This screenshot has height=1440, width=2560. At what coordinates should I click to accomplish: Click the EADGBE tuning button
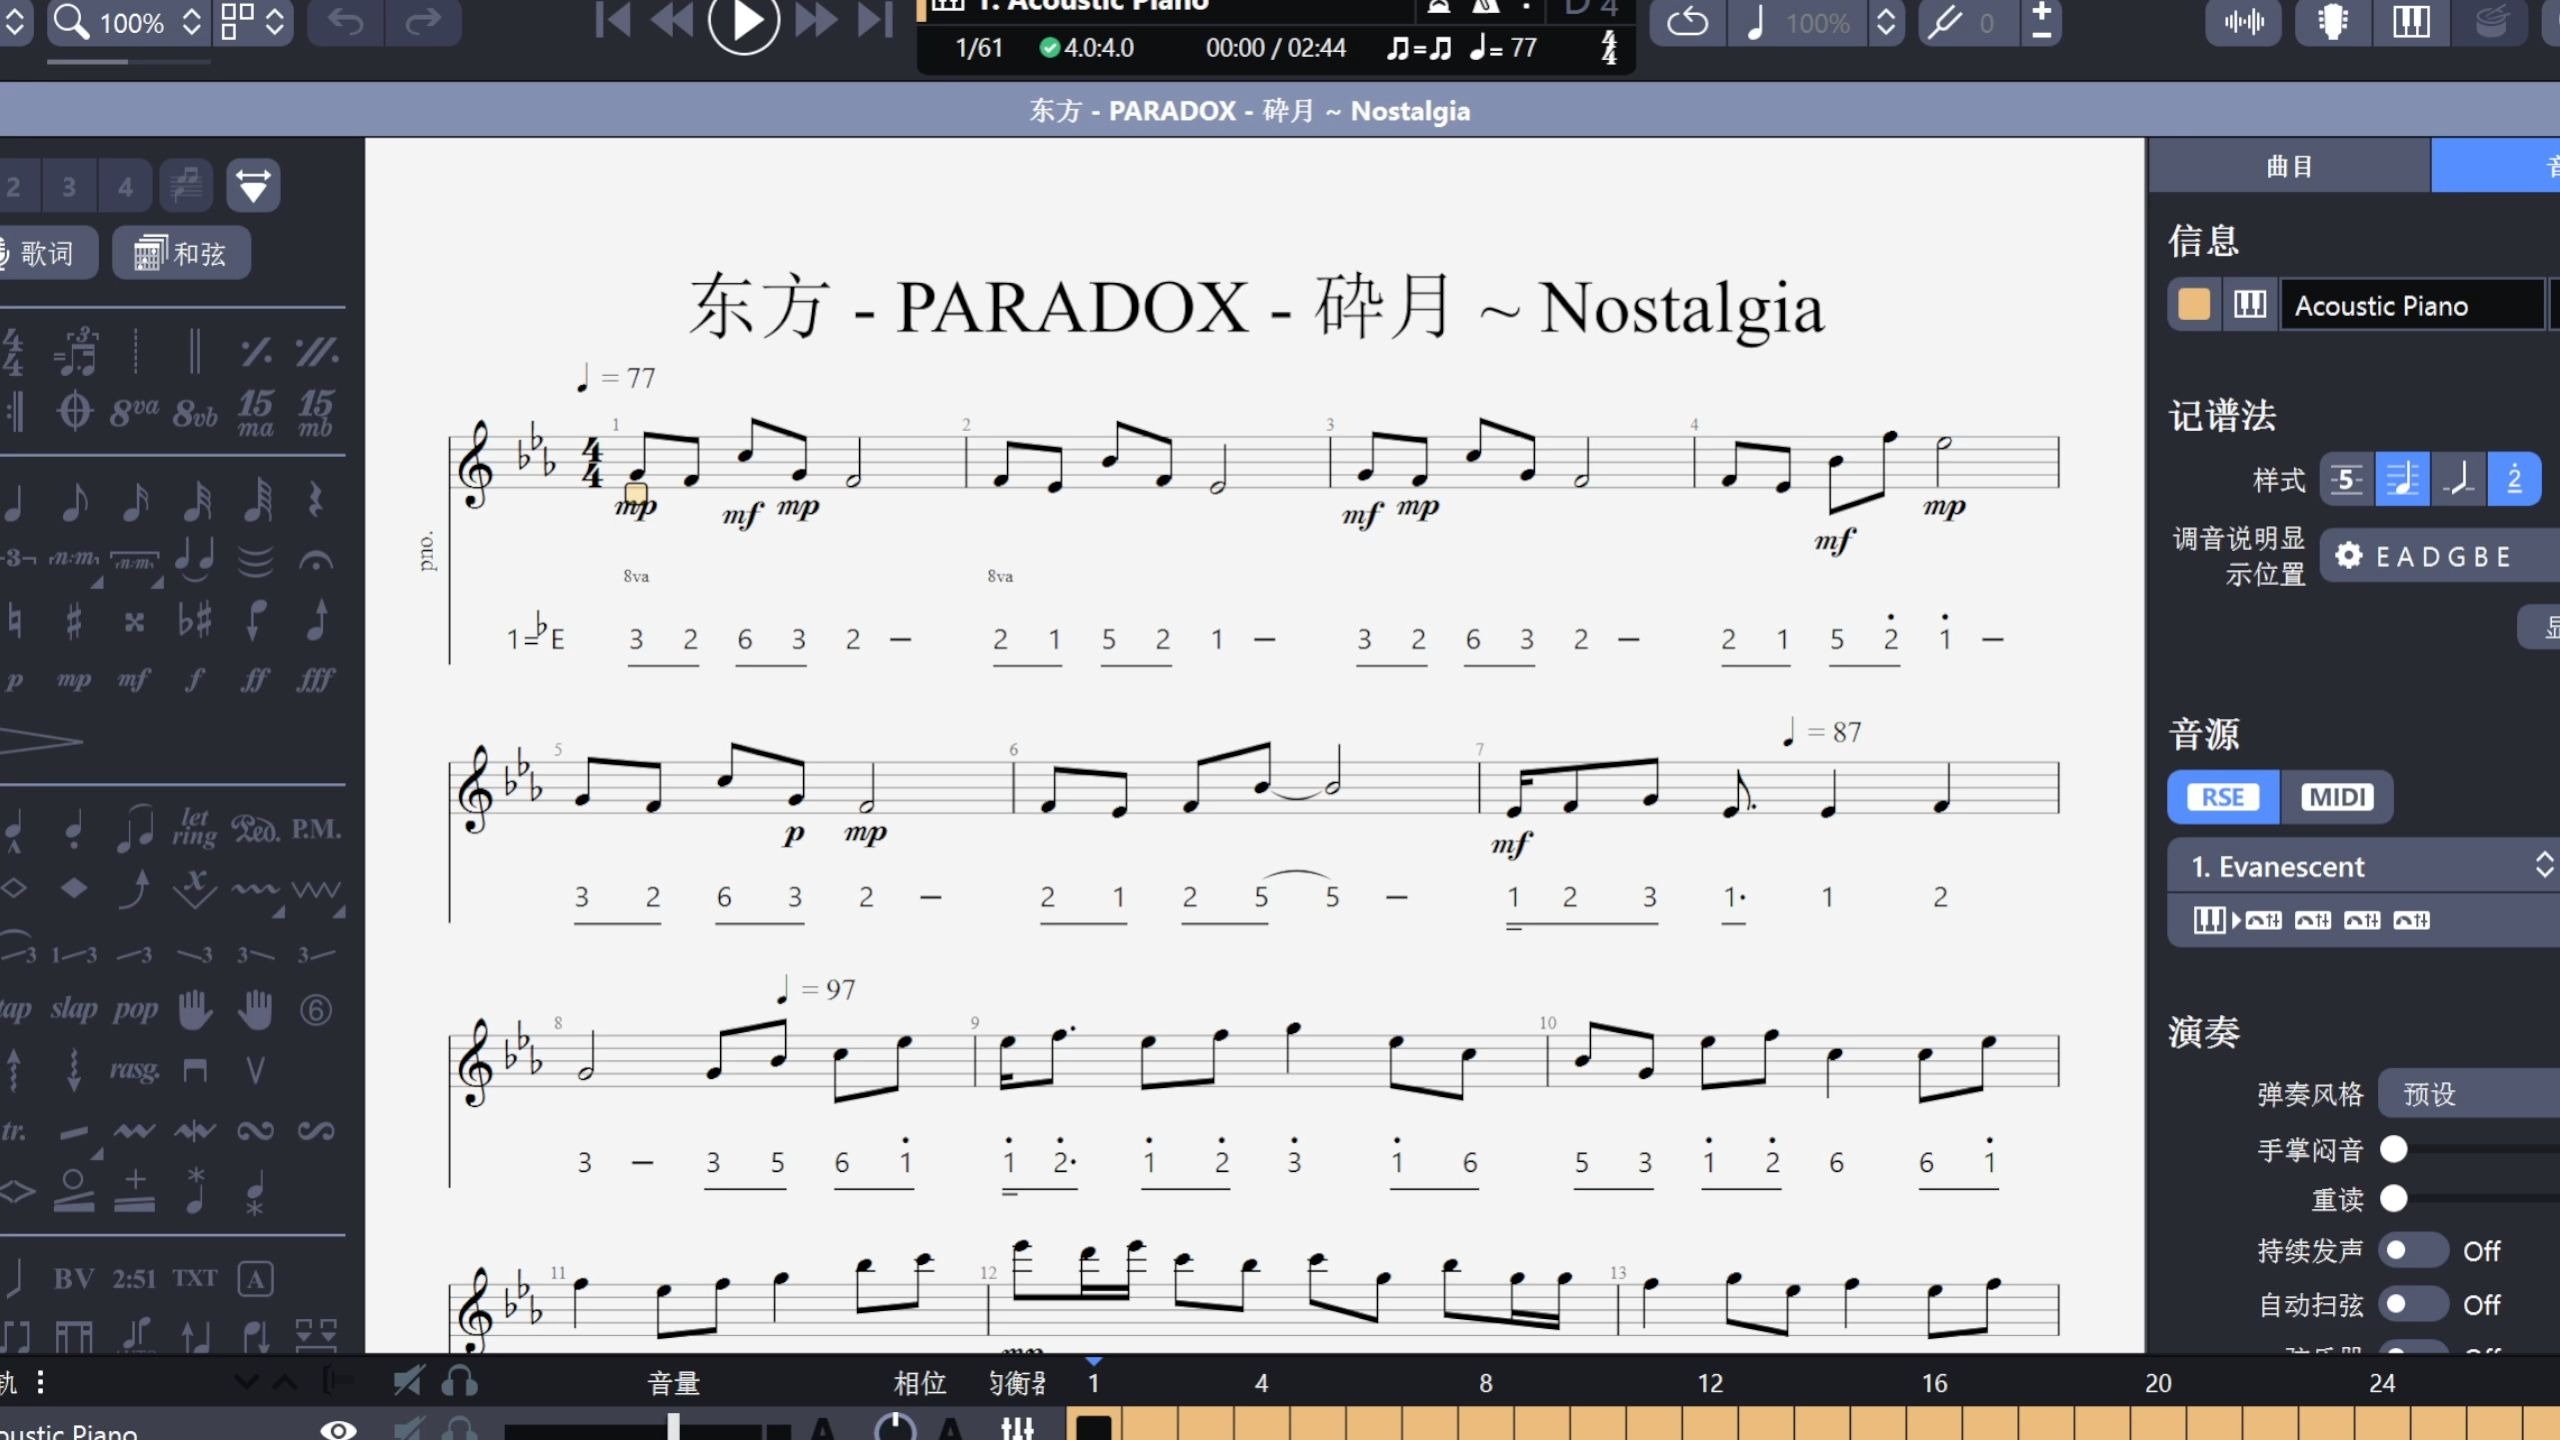pyautogui.click(x=2440, y=556)
